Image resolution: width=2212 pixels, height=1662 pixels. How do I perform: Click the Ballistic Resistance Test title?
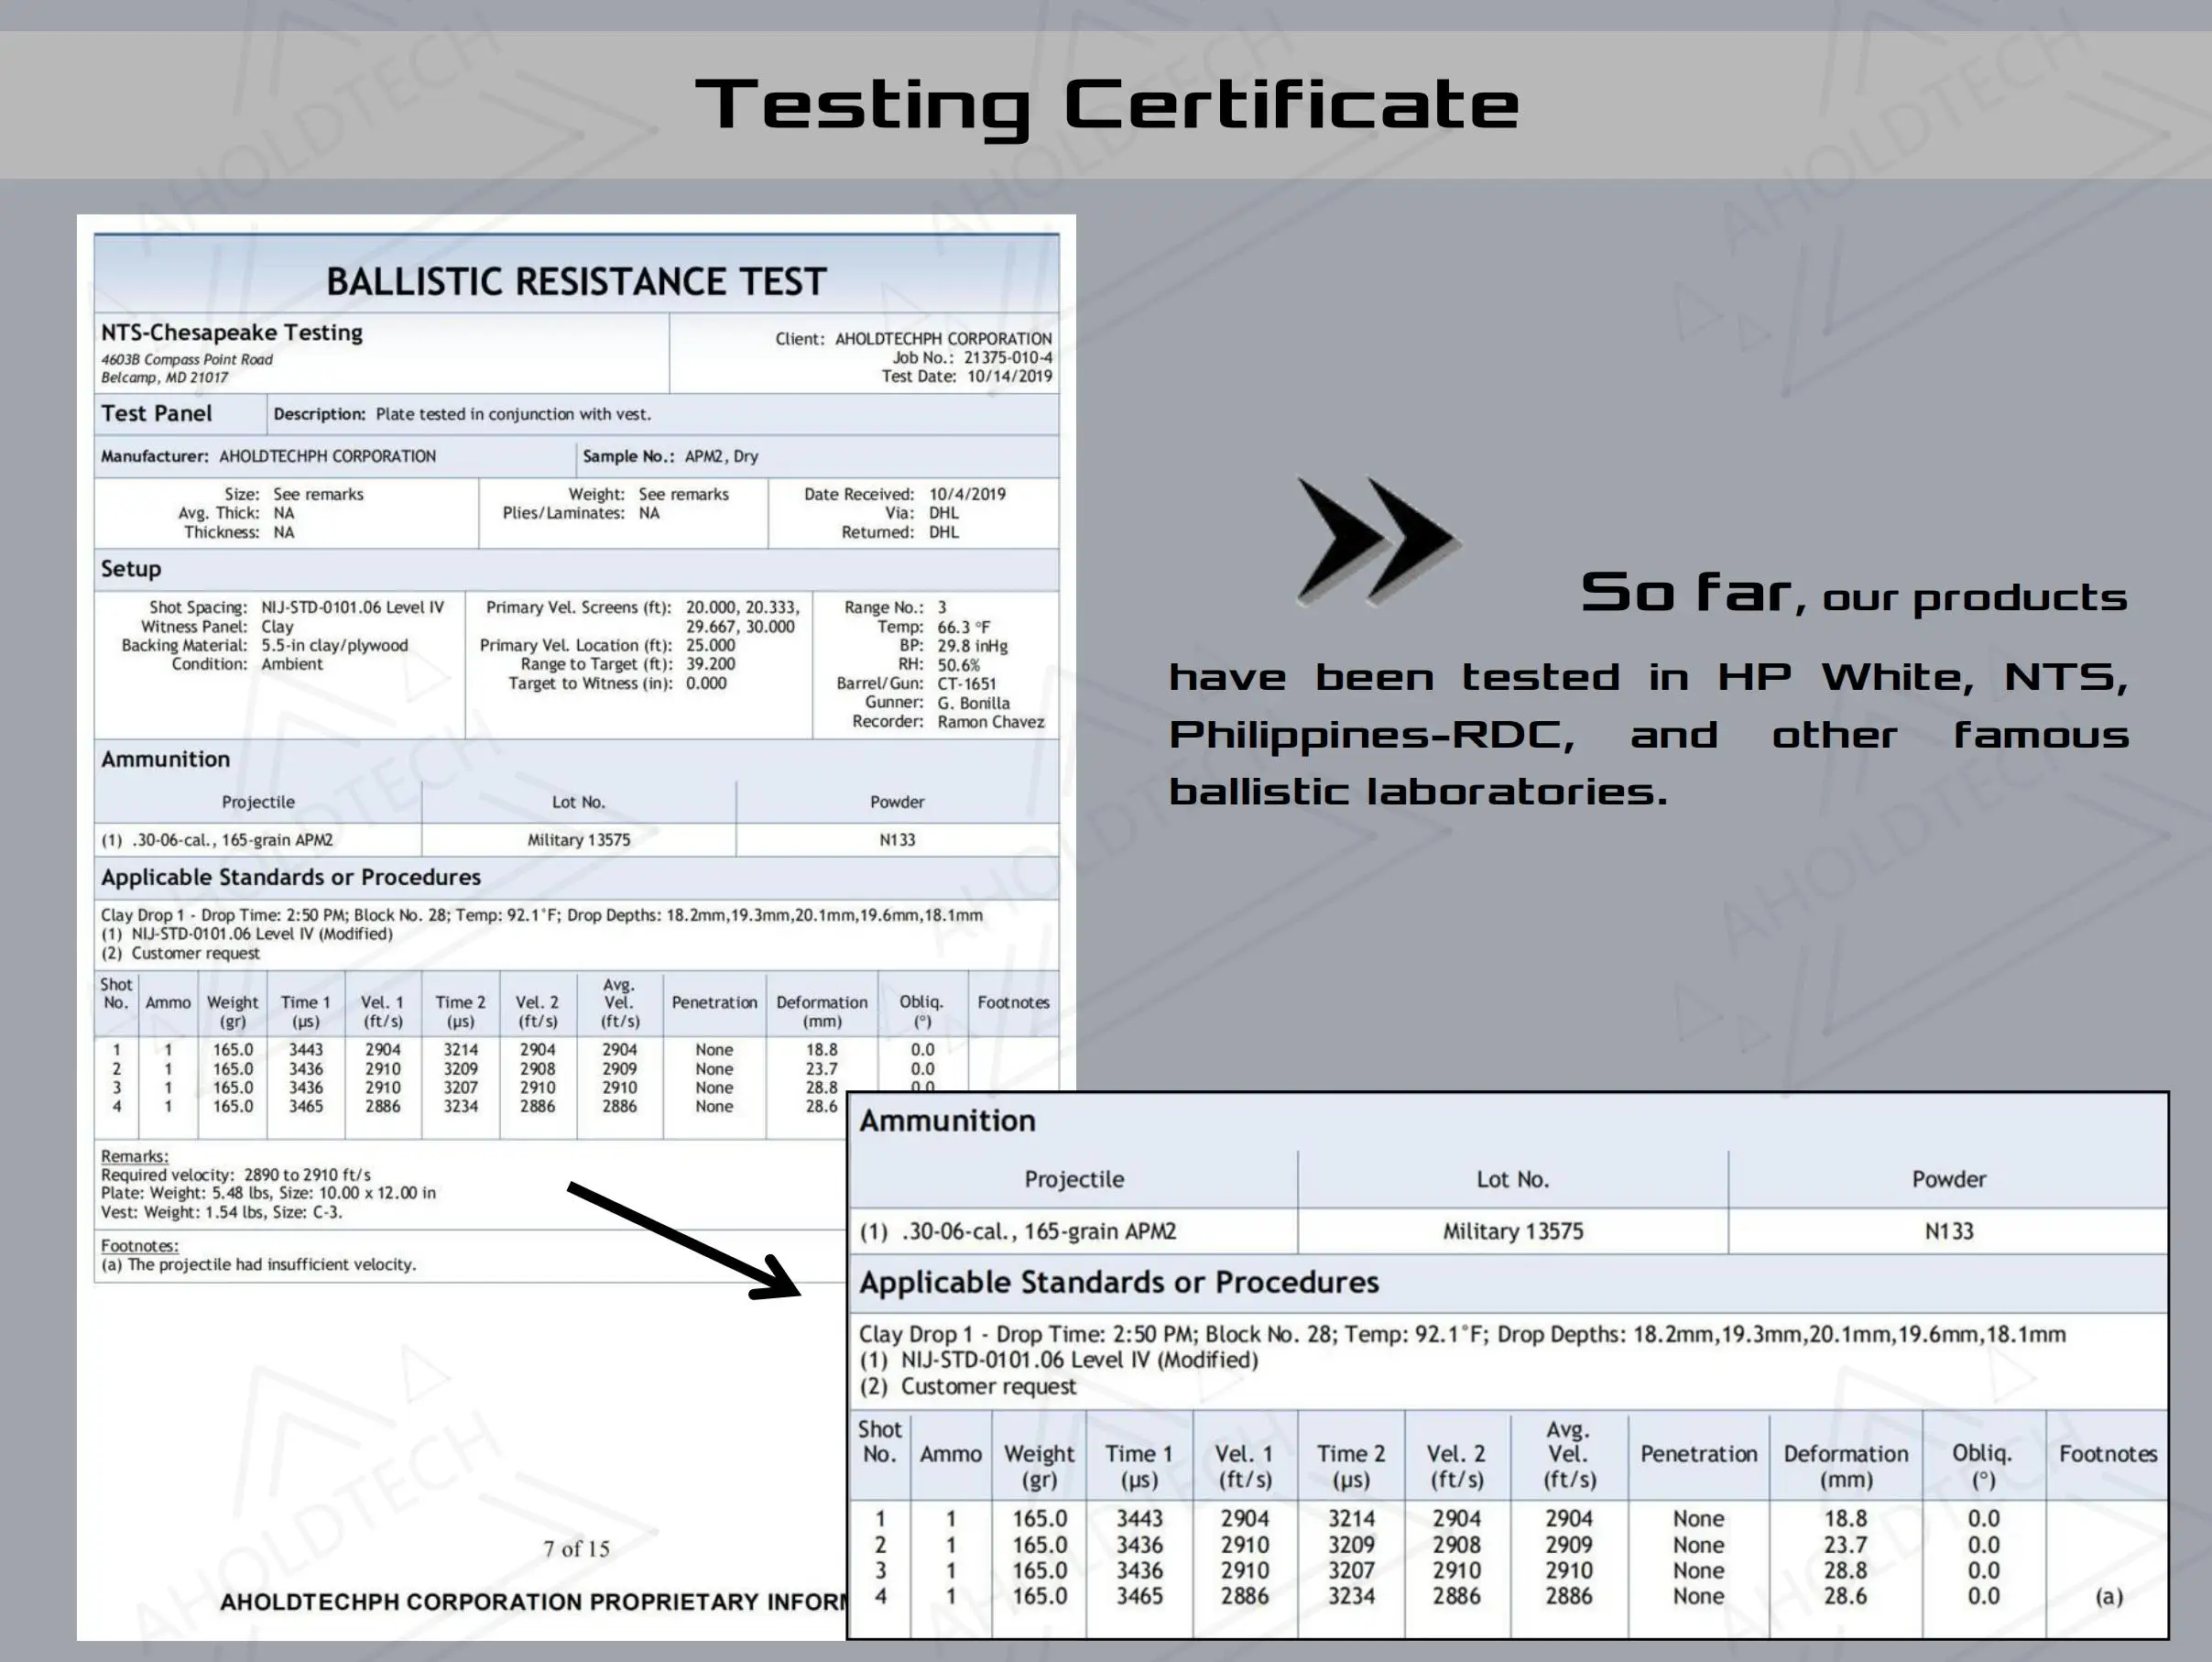coord(576,281)
